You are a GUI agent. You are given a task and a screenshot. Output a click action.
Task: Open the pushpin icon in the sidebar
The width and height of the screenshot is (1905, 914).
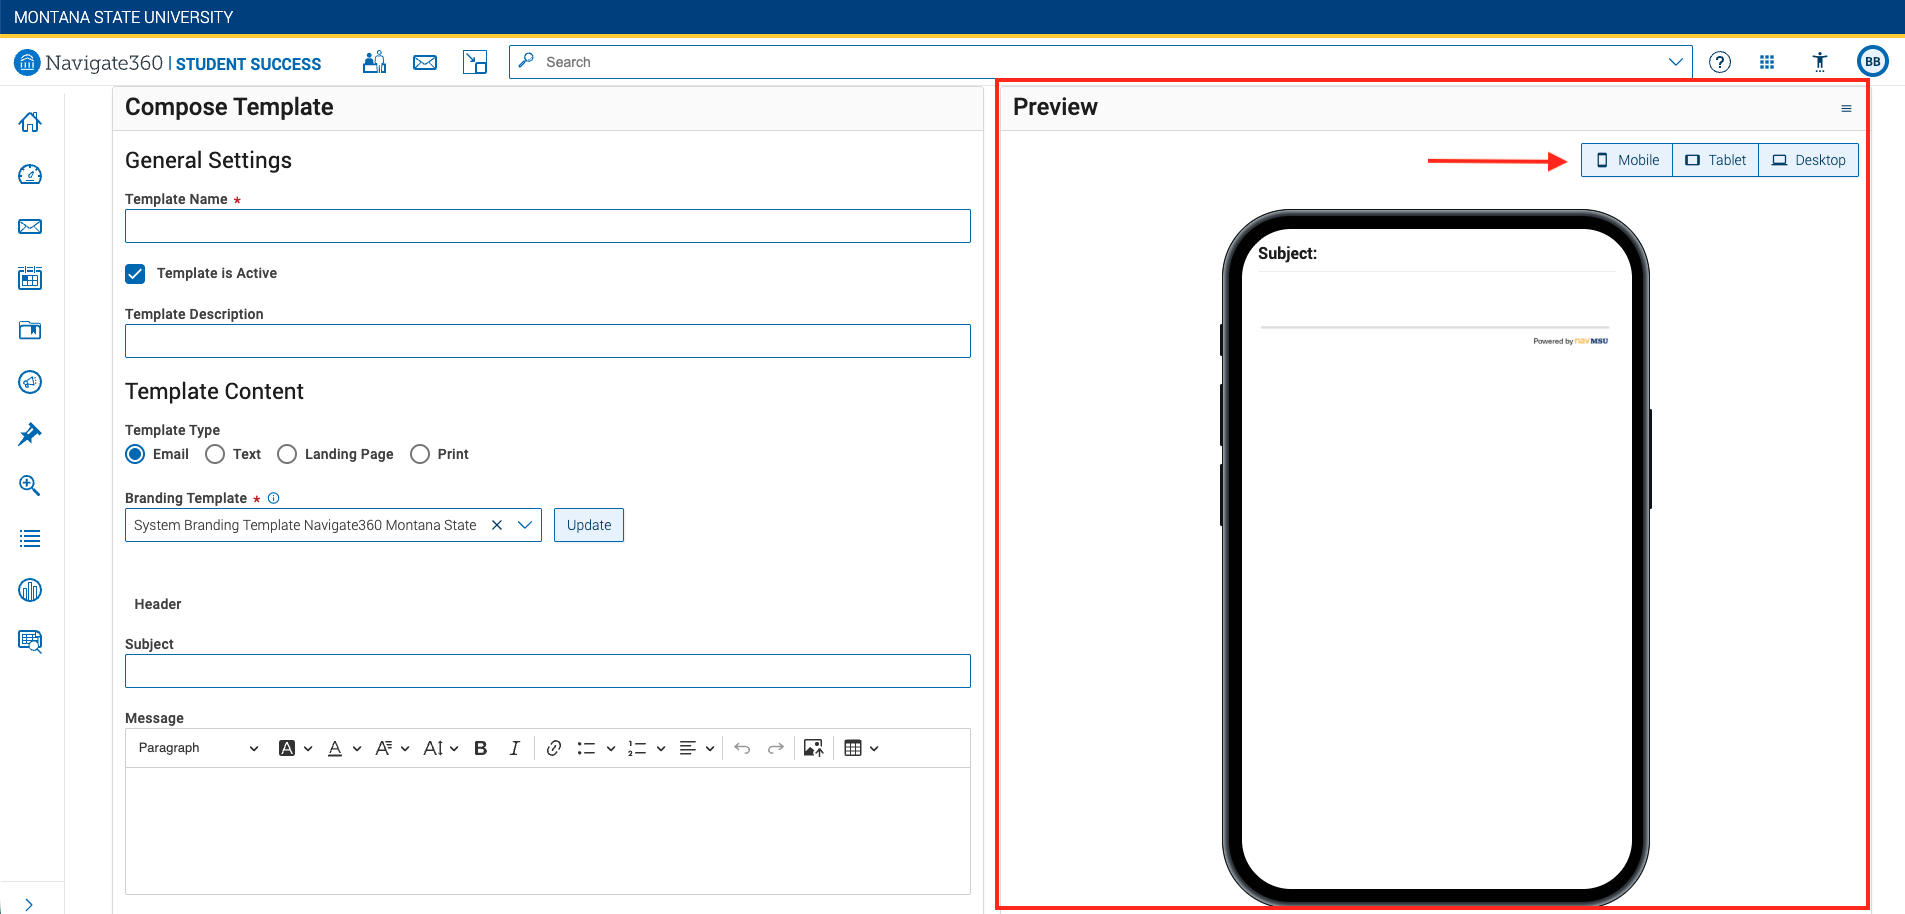(x=30, y=434)
